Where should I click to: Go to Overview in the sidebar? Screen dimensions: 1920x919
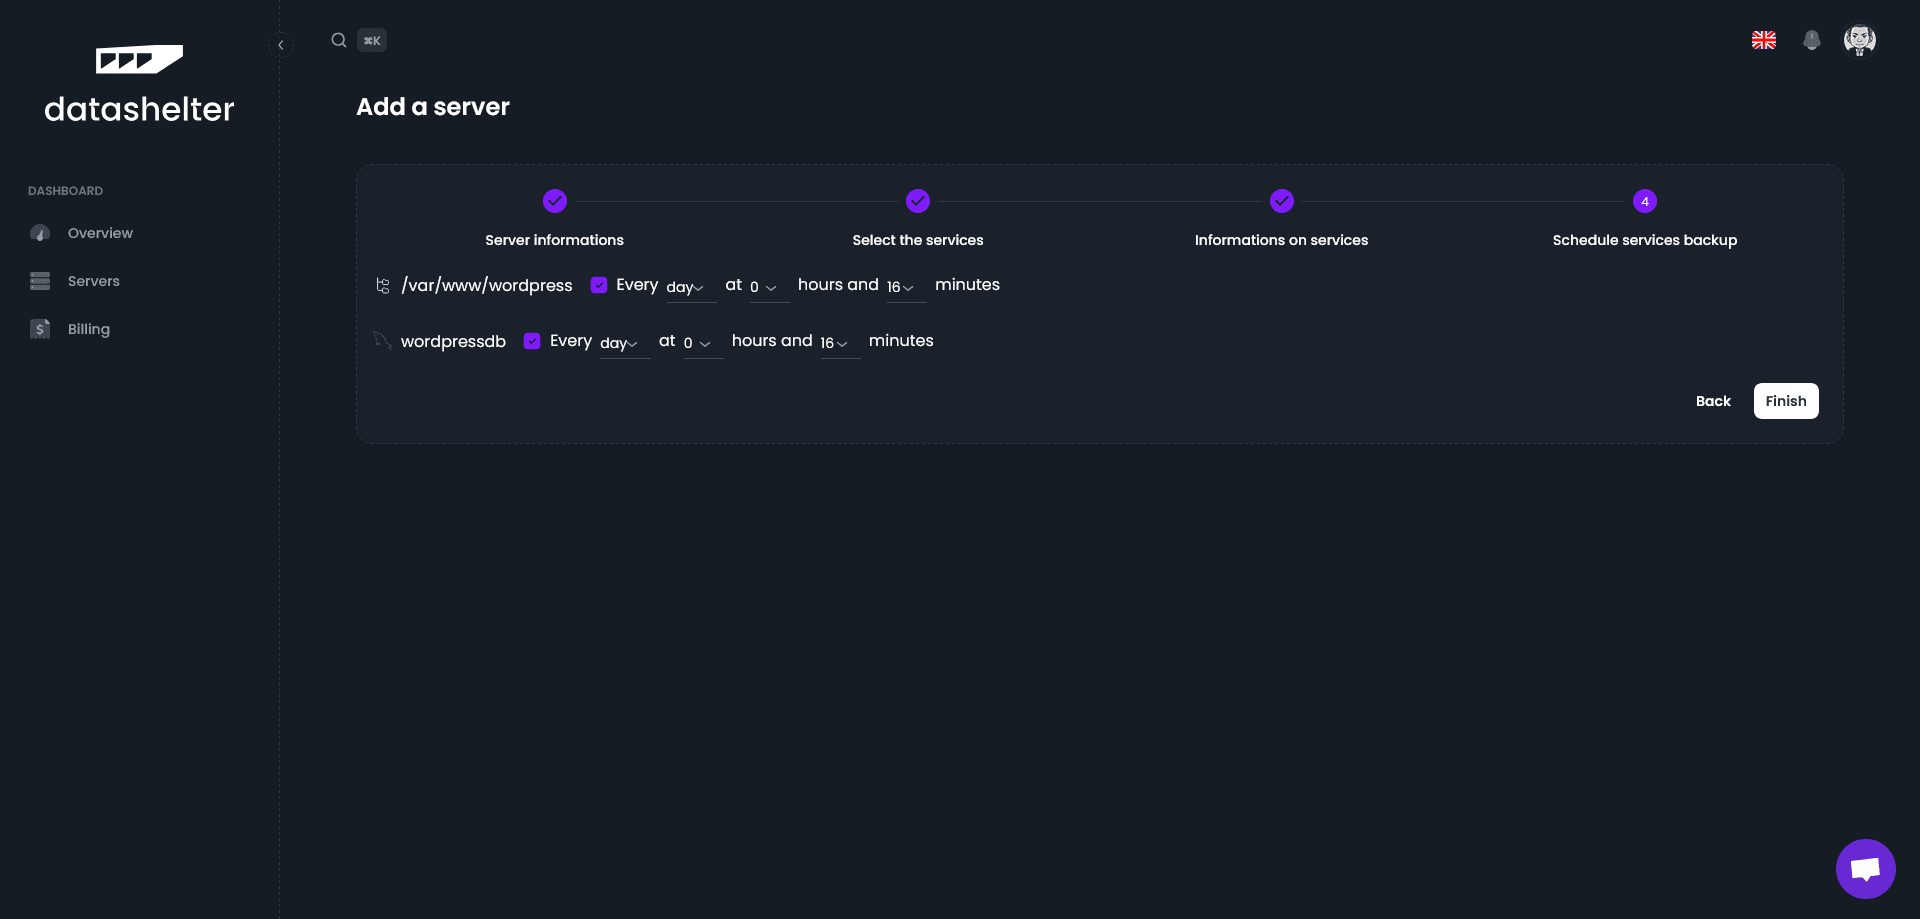[100, 233]
